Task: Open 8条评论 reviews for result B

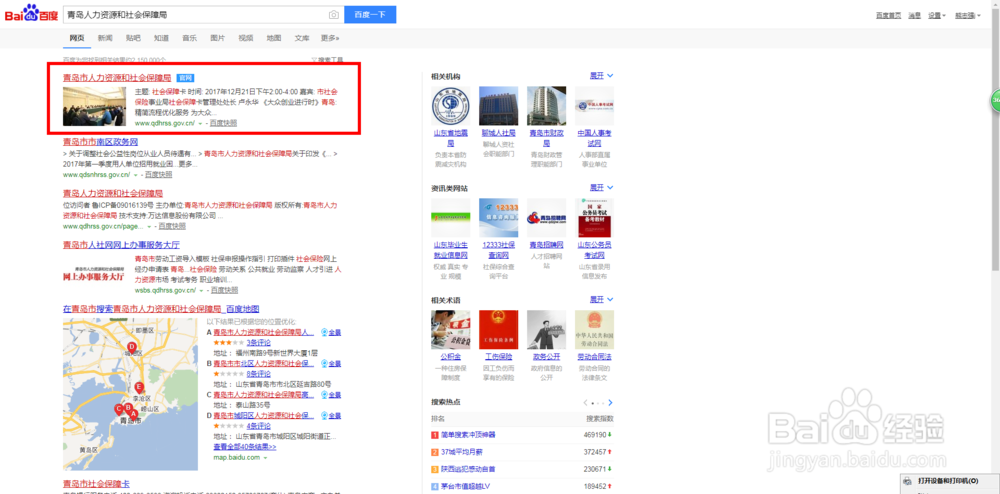Action: 259,374
